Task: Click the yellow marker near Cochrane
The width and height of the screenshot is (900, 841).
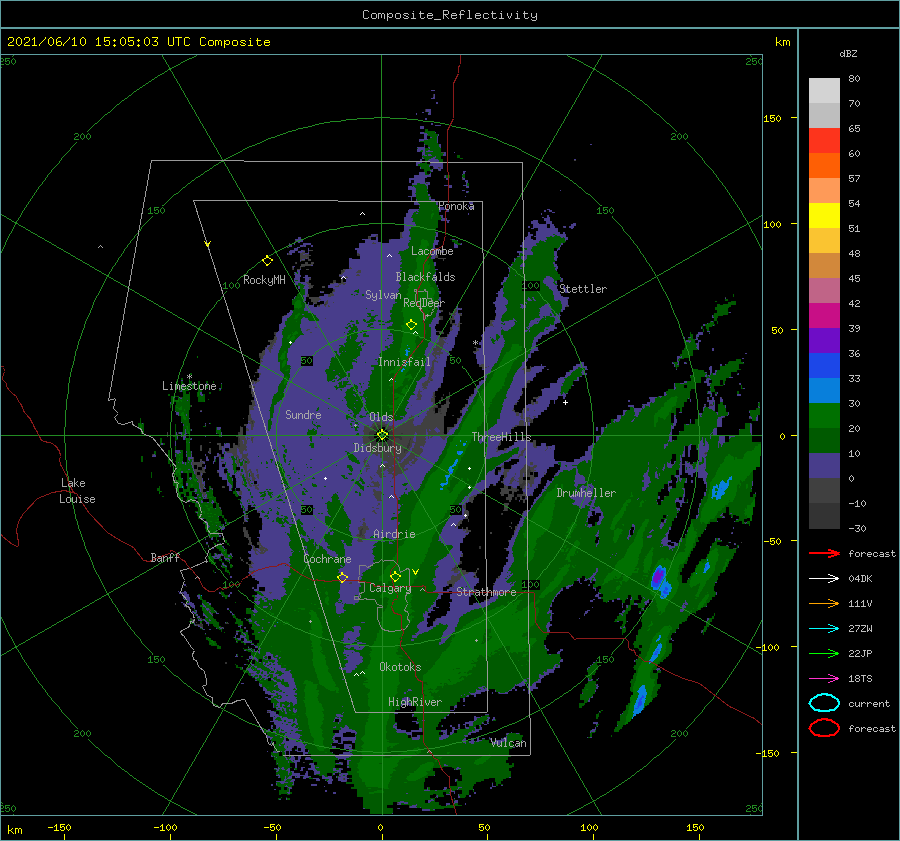Action: [x=343, y=577]
